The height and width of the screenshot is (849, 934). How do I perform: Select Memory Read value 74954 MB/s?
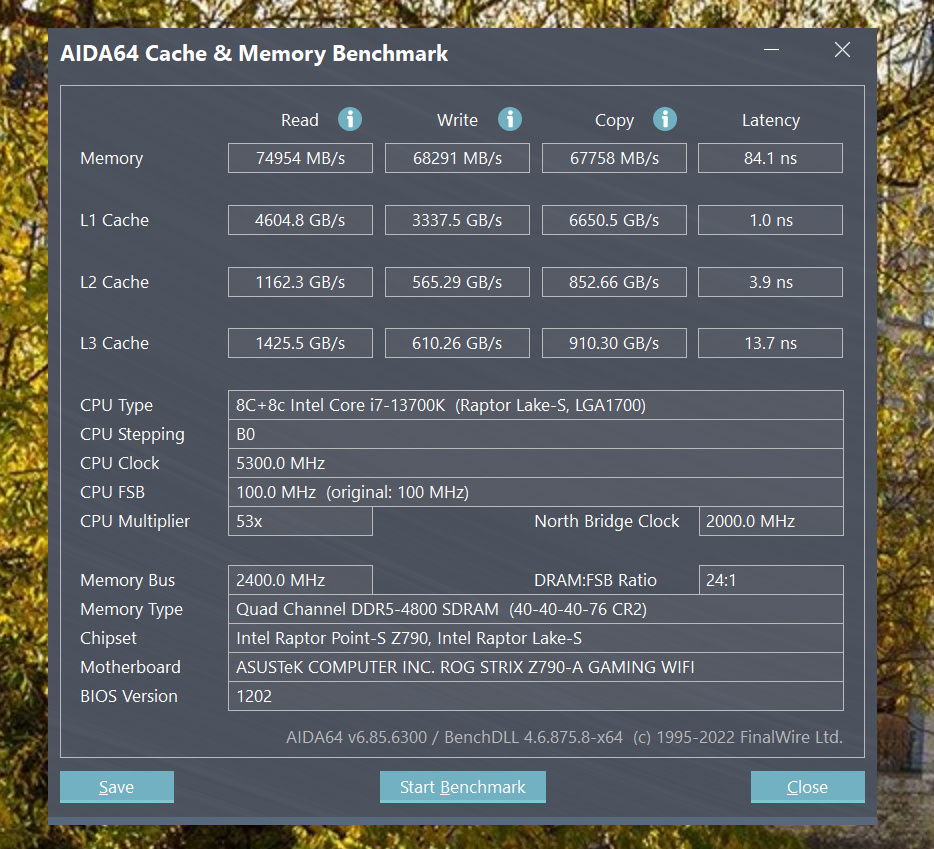300,158
